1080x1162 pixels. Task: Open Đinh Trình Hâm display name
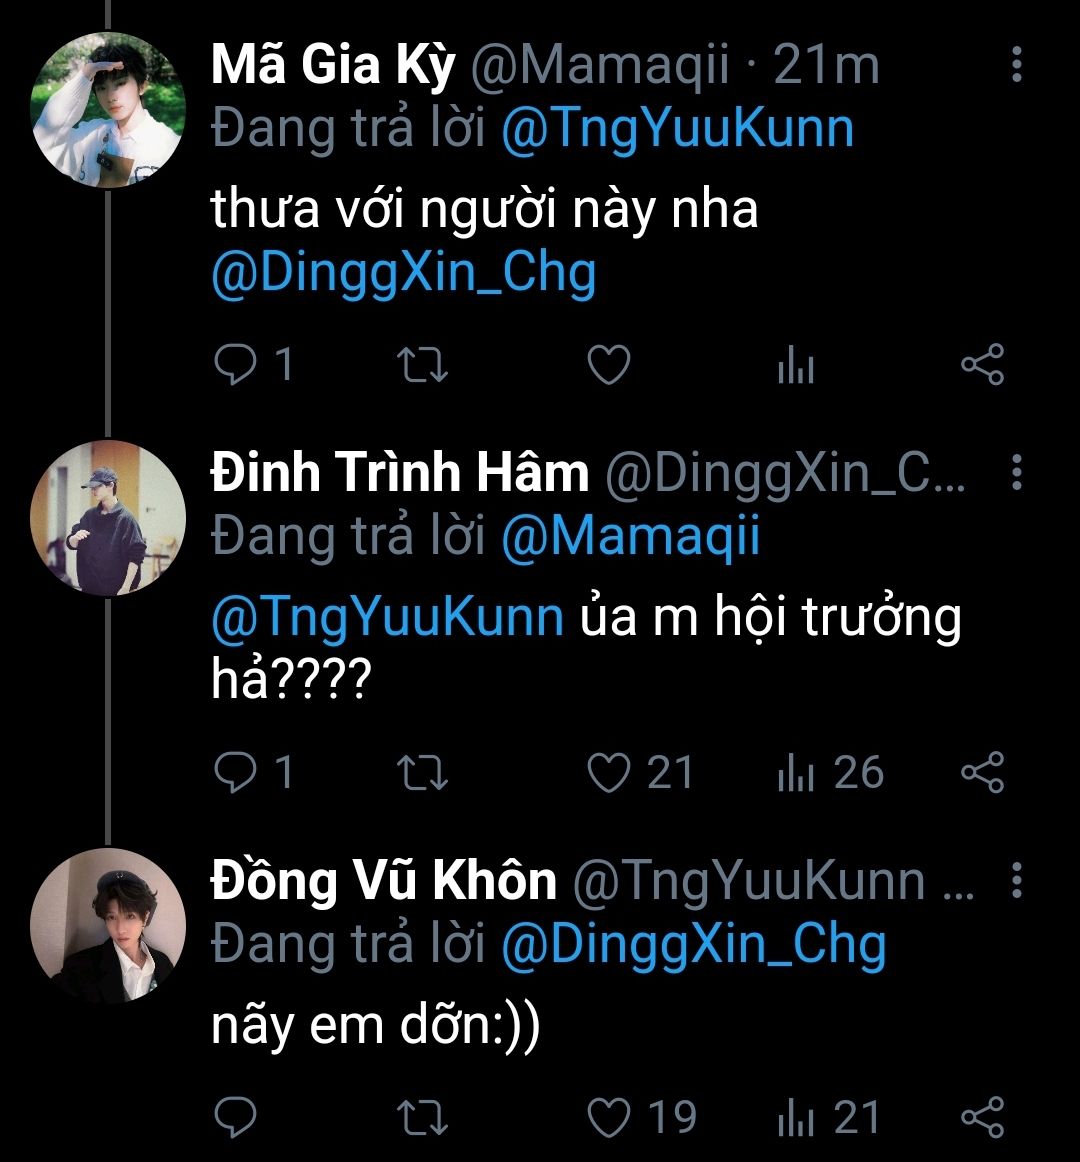pos(400,472)
